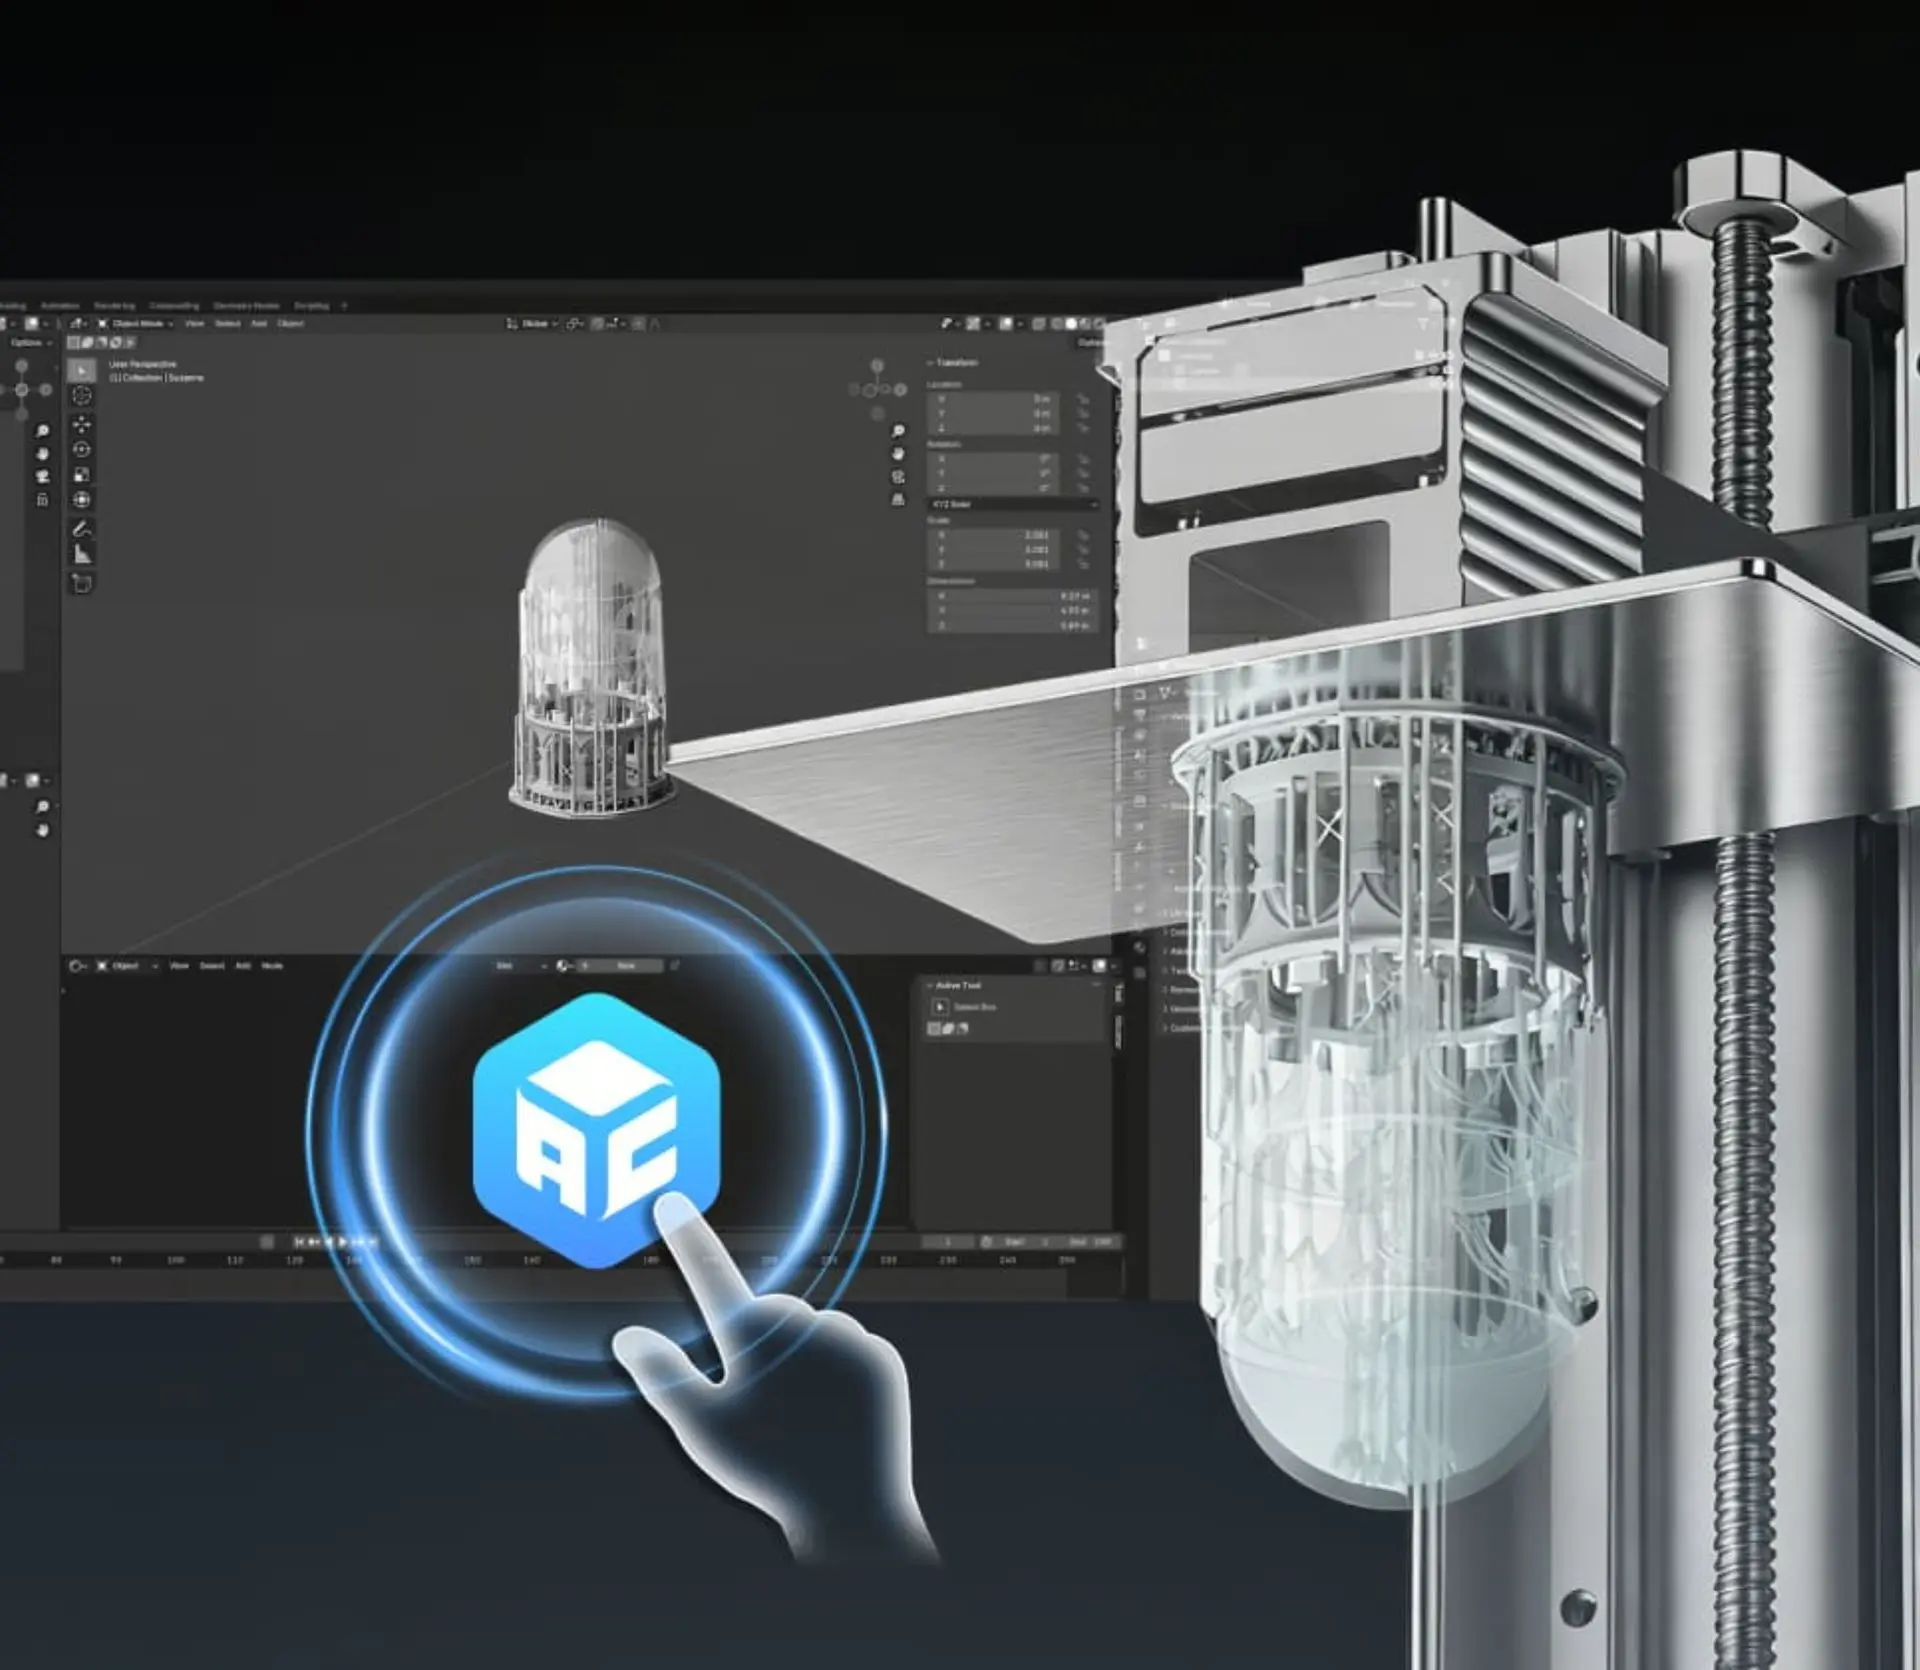
Task: Open the Object Mode dropdown
Action: pyautogui.click(x=140, y=325)
